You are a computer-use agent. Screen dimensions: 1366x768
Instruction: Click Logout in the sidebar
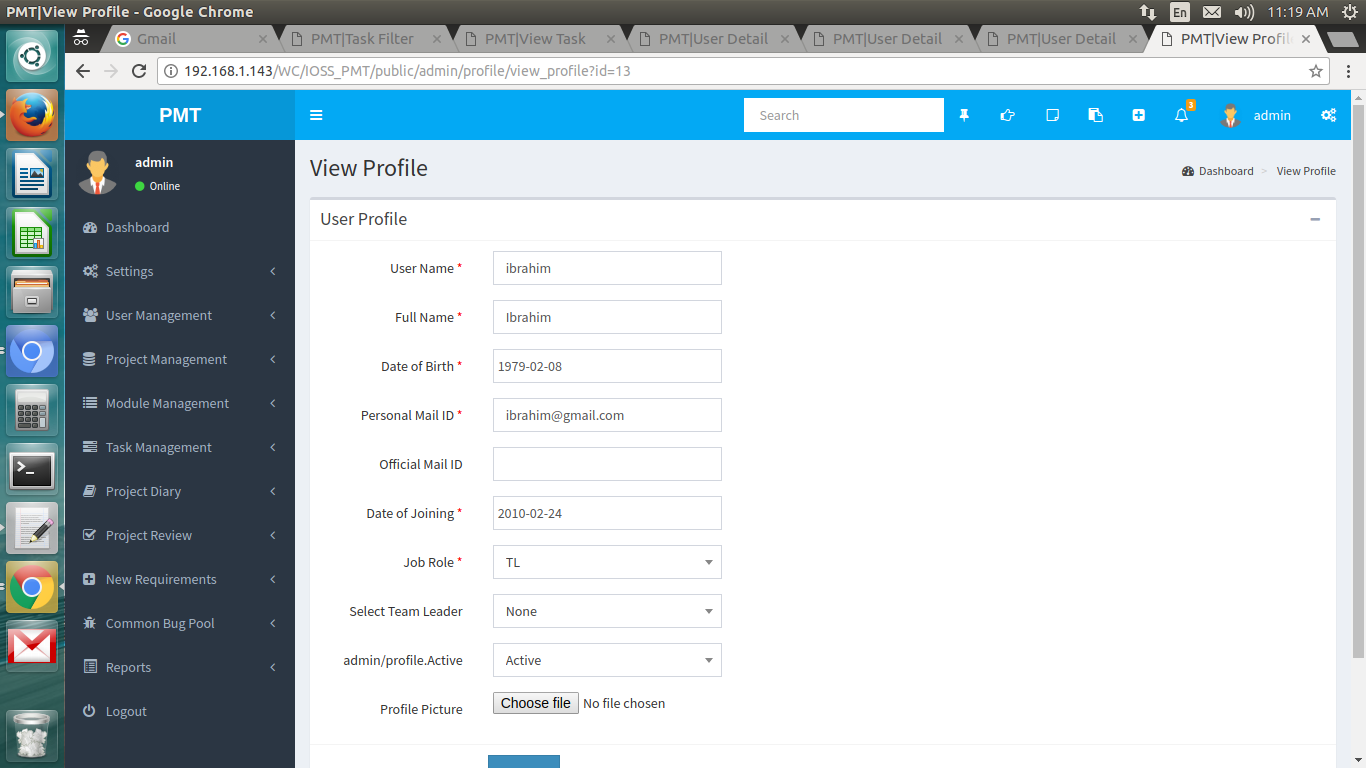click(x=180, y=711)
